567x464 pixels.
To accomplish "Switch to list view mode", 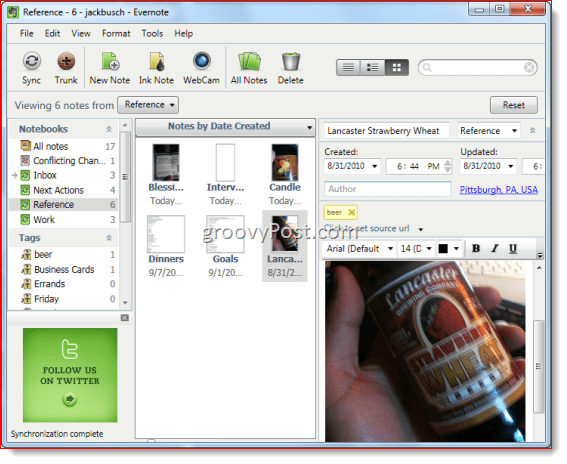I will [348, 67].
